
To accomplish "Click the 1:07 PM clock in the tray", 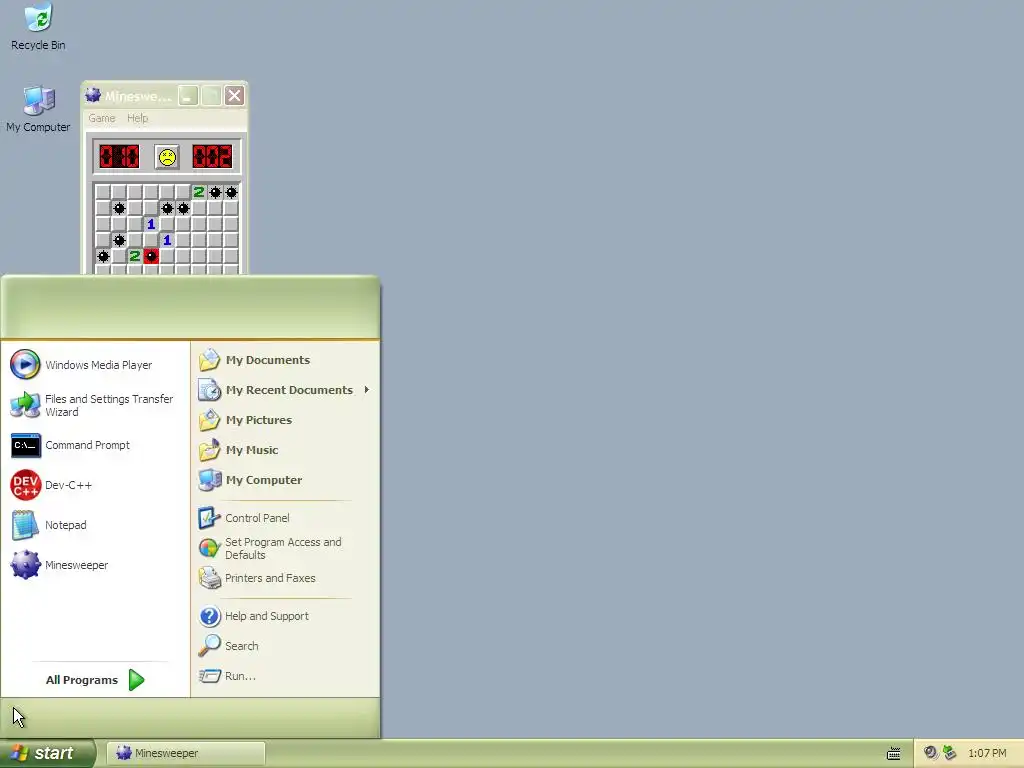I will (987, 754).
